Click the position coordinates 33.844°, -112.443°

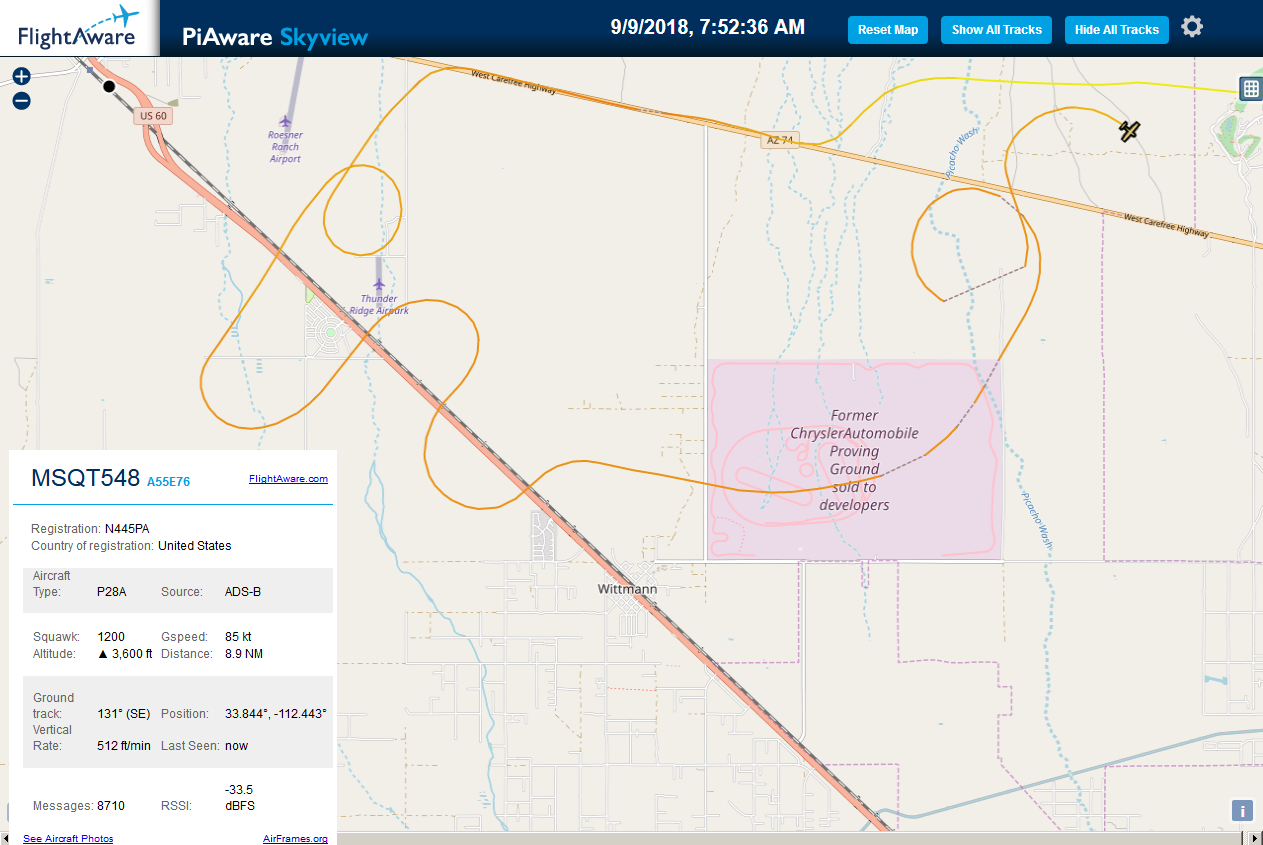[276, 714]
